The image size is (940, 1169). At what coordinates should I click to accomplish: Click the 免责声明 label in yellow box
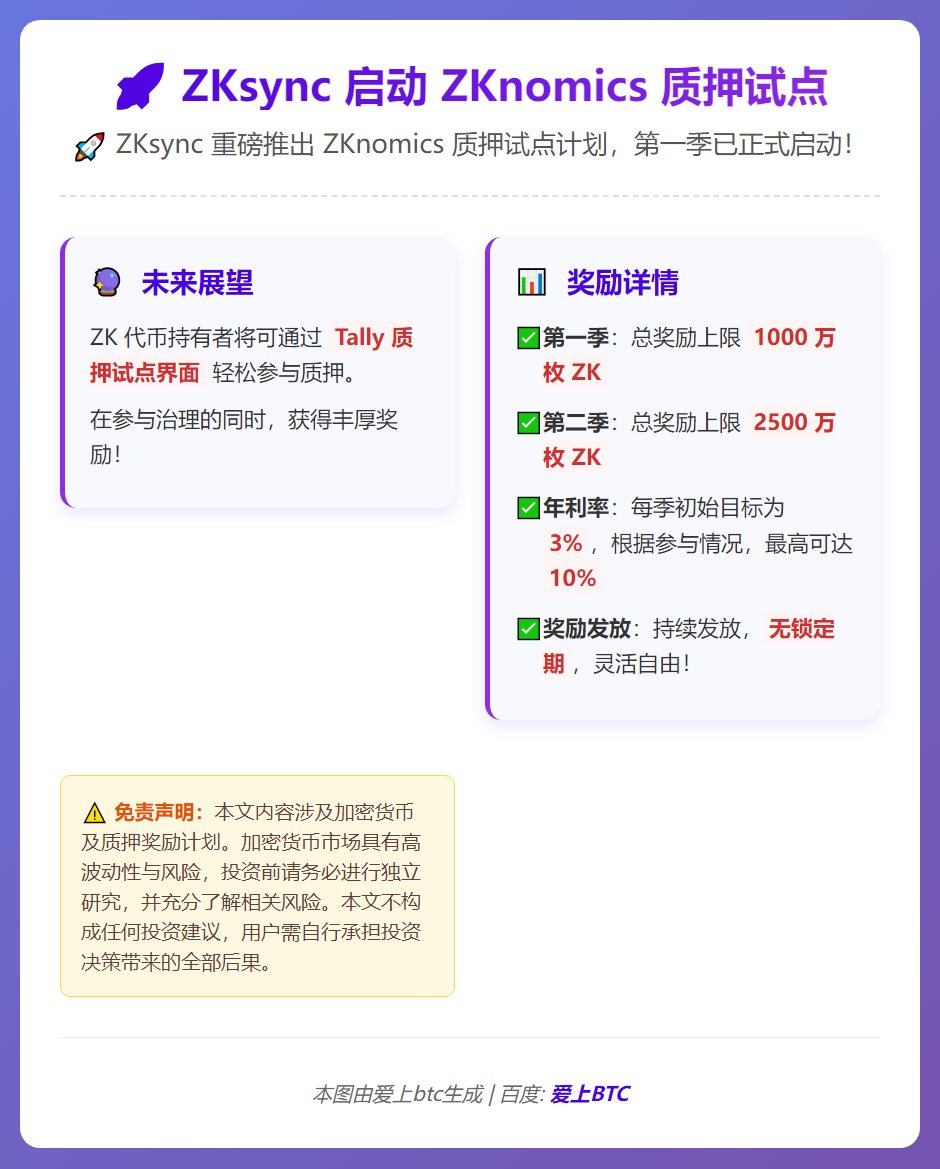pyautogui.click(x=158, y=812)
